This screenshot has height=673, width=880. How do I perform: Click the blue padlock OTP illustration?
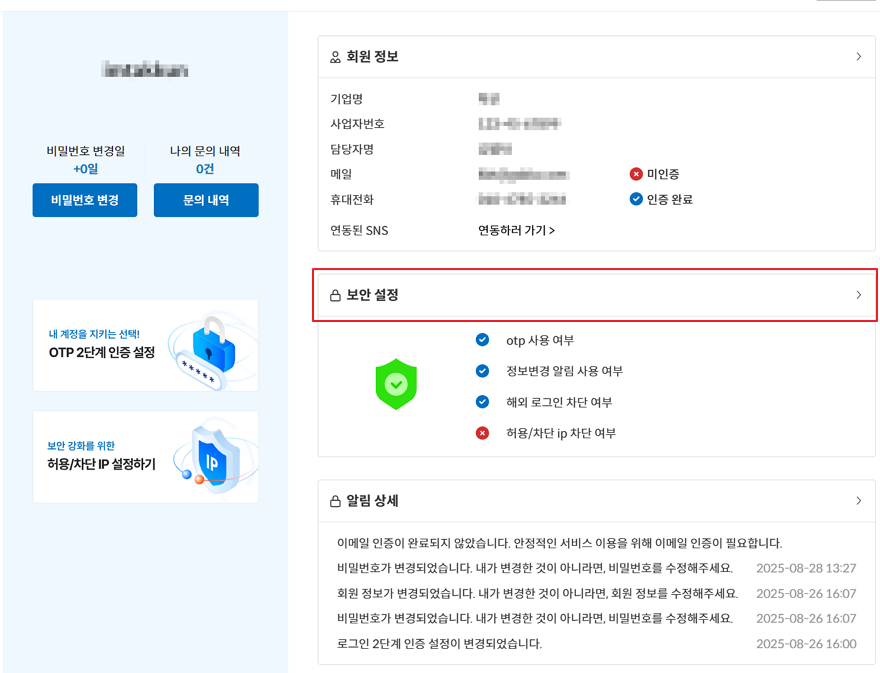(x=212, y=343)
